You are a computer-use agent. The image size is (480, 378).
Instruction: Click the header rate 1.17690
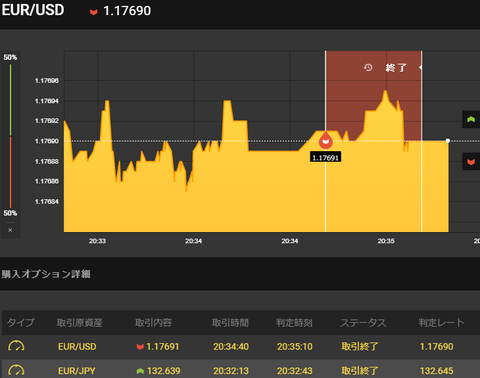click(x=127, y=11)
